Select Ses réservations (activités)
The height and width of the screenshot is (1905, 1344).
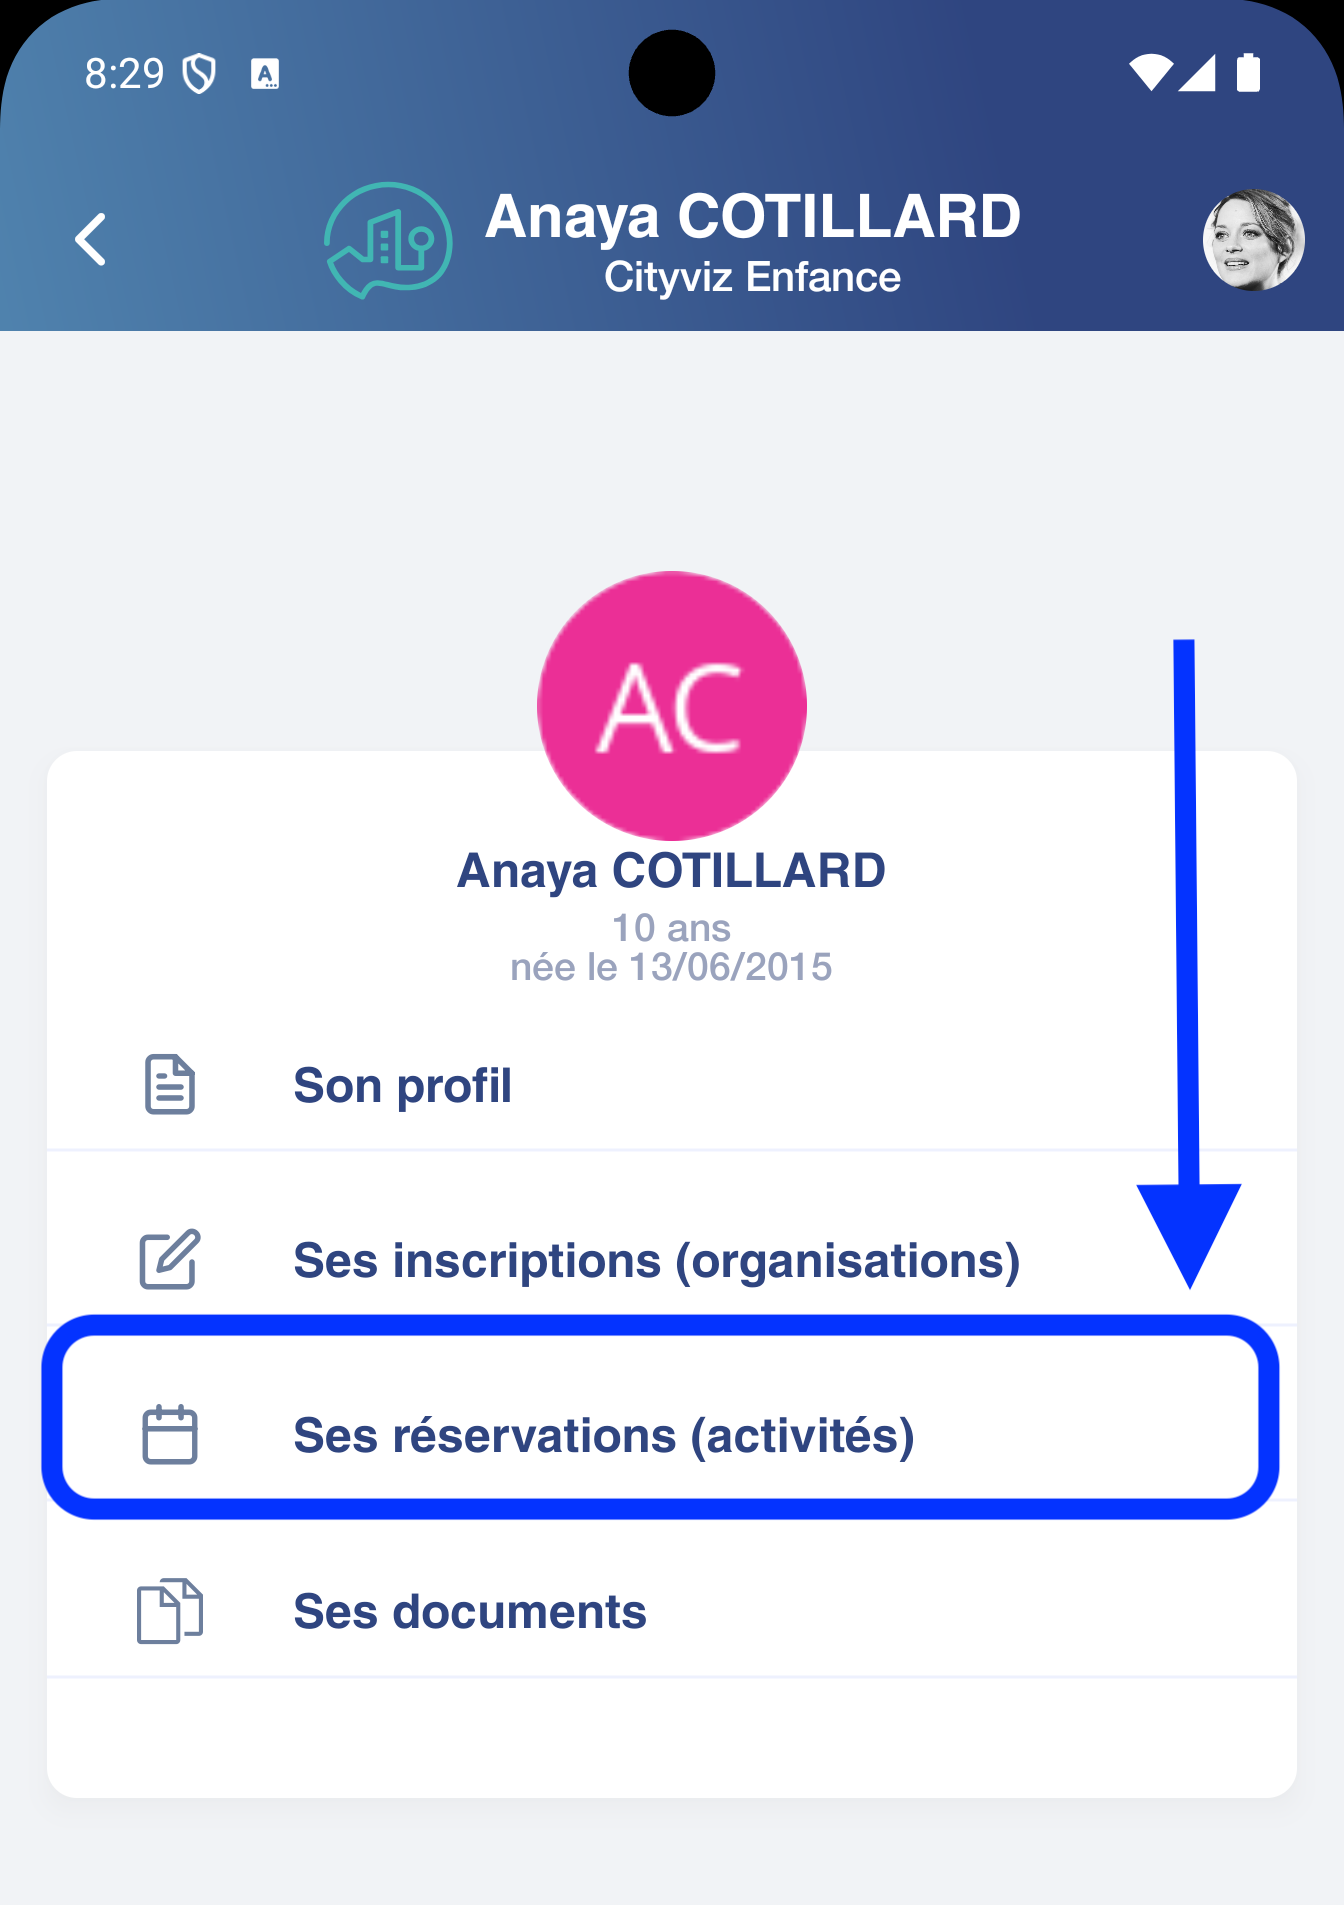point(604,1436)
